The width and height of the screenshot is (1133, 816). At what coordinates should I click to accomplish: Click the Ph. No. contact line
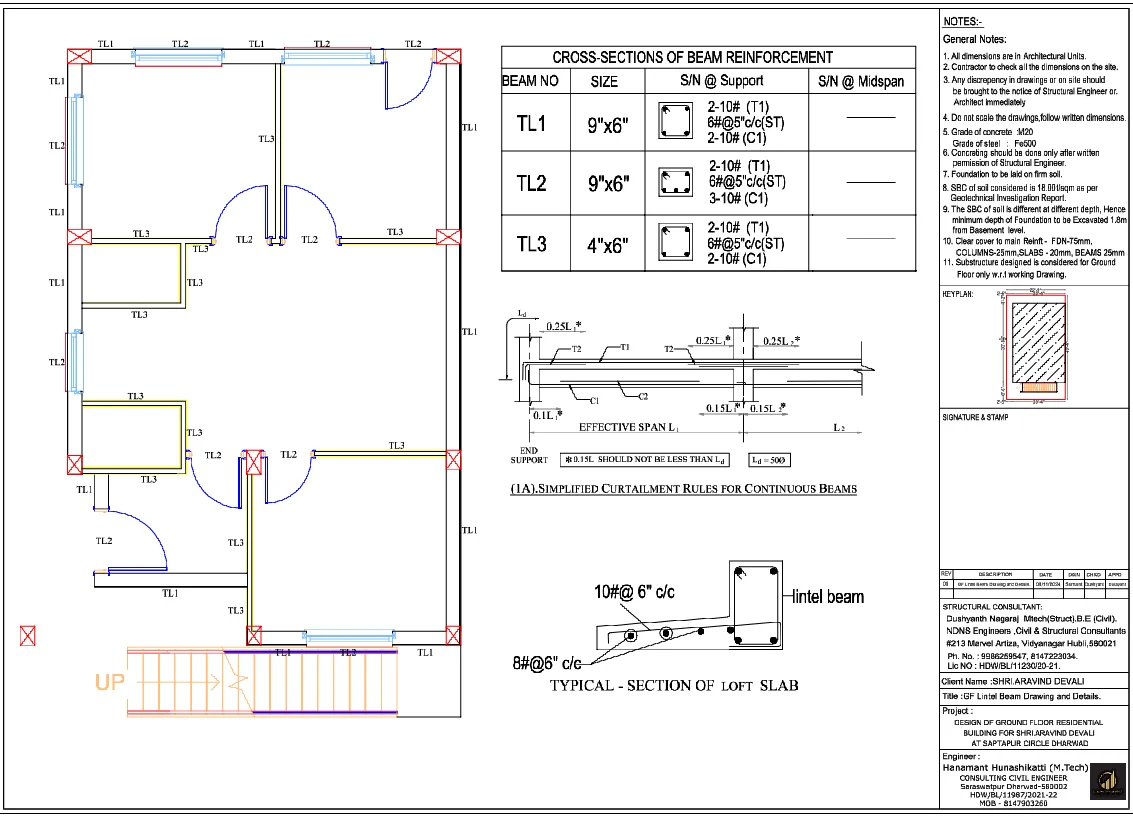coord(1012,656)
